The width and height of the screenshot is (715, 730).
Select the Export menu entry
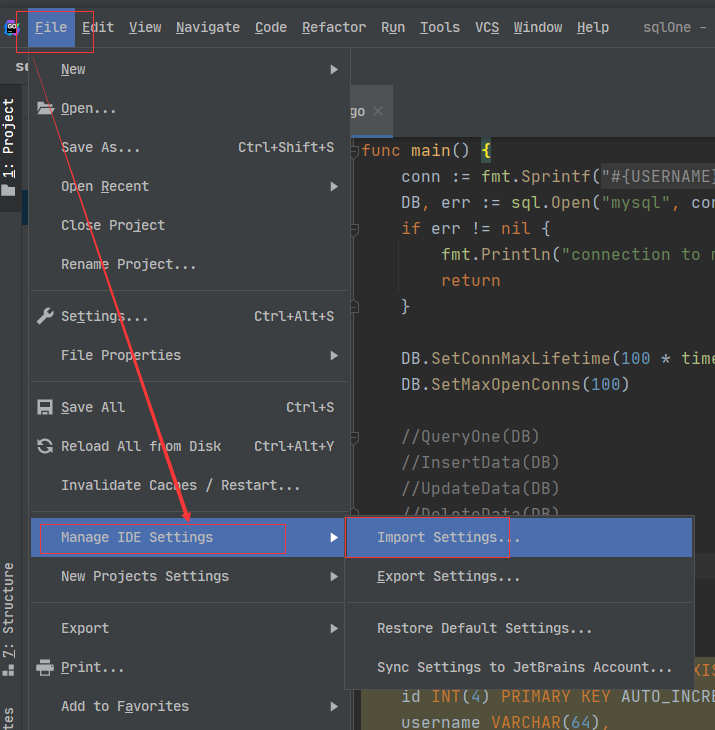point(189,629)
